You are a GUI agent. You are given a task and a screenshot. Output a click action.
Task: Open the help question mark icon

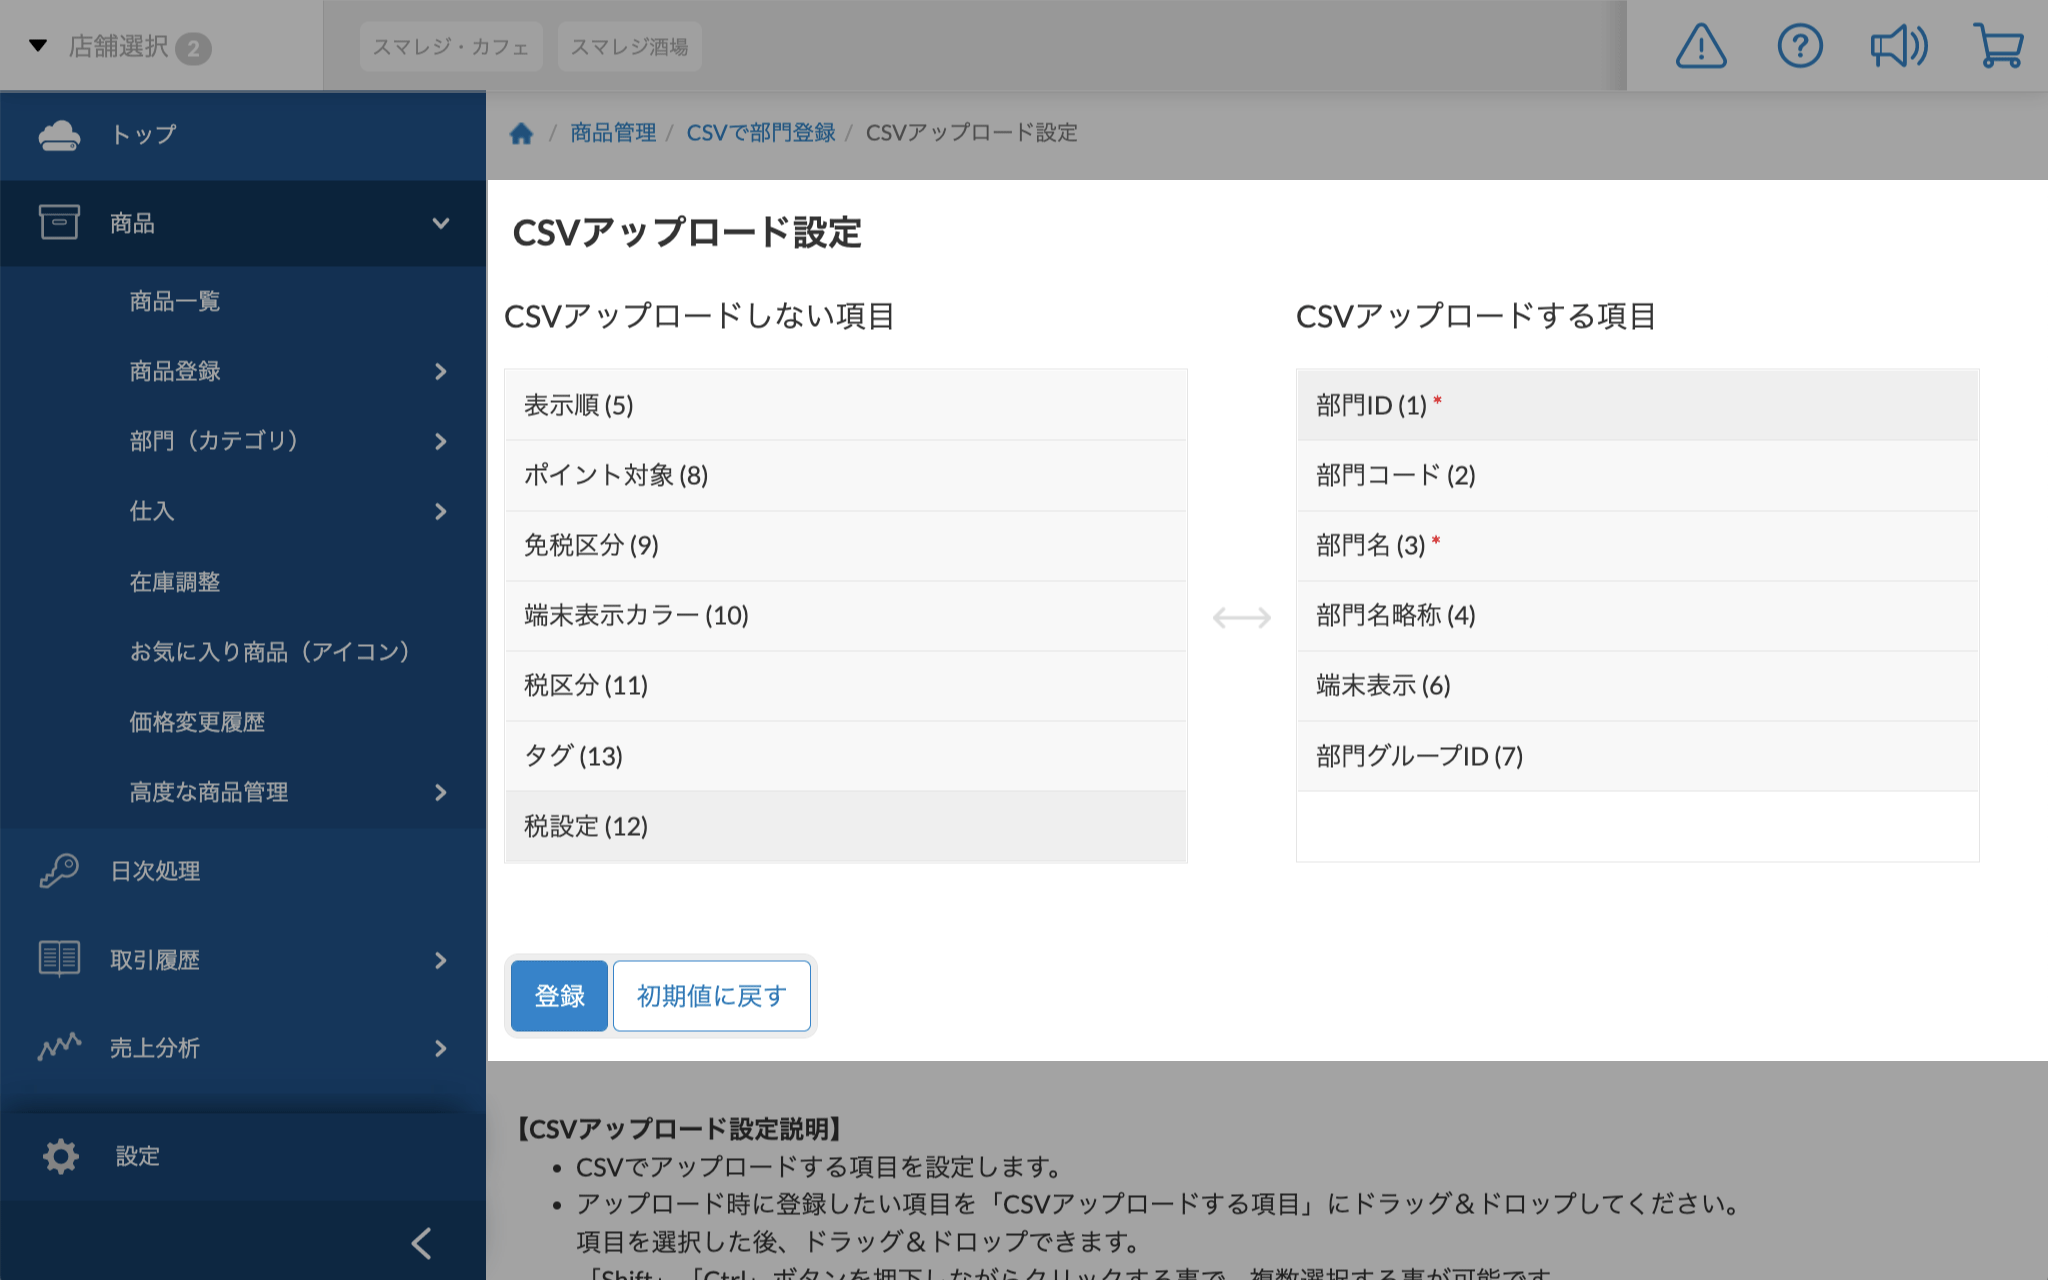pyautogui.click(x=1800, y=46)
